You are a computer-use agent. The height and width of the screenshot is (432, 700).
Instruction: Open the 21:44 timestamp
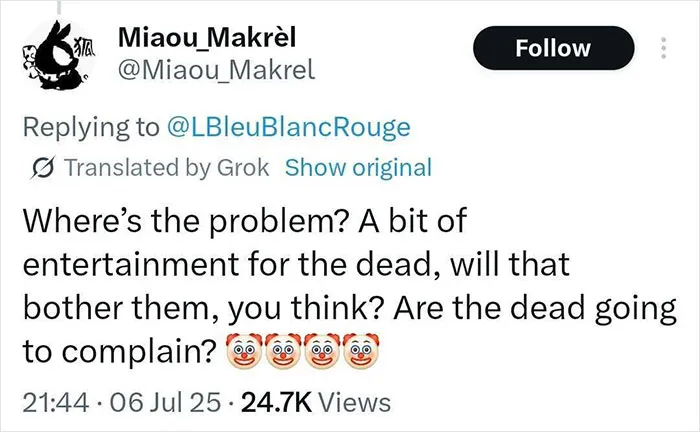[56, 402]
